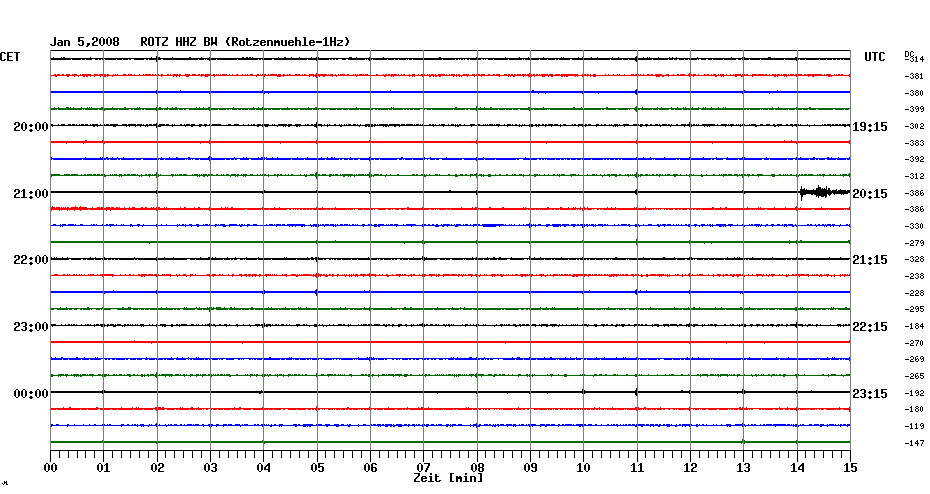The width and height of the screenshot is (930, 494).
Task: Click the DC offset value -399
Action: pyautogui.click(x=914, y=110)
